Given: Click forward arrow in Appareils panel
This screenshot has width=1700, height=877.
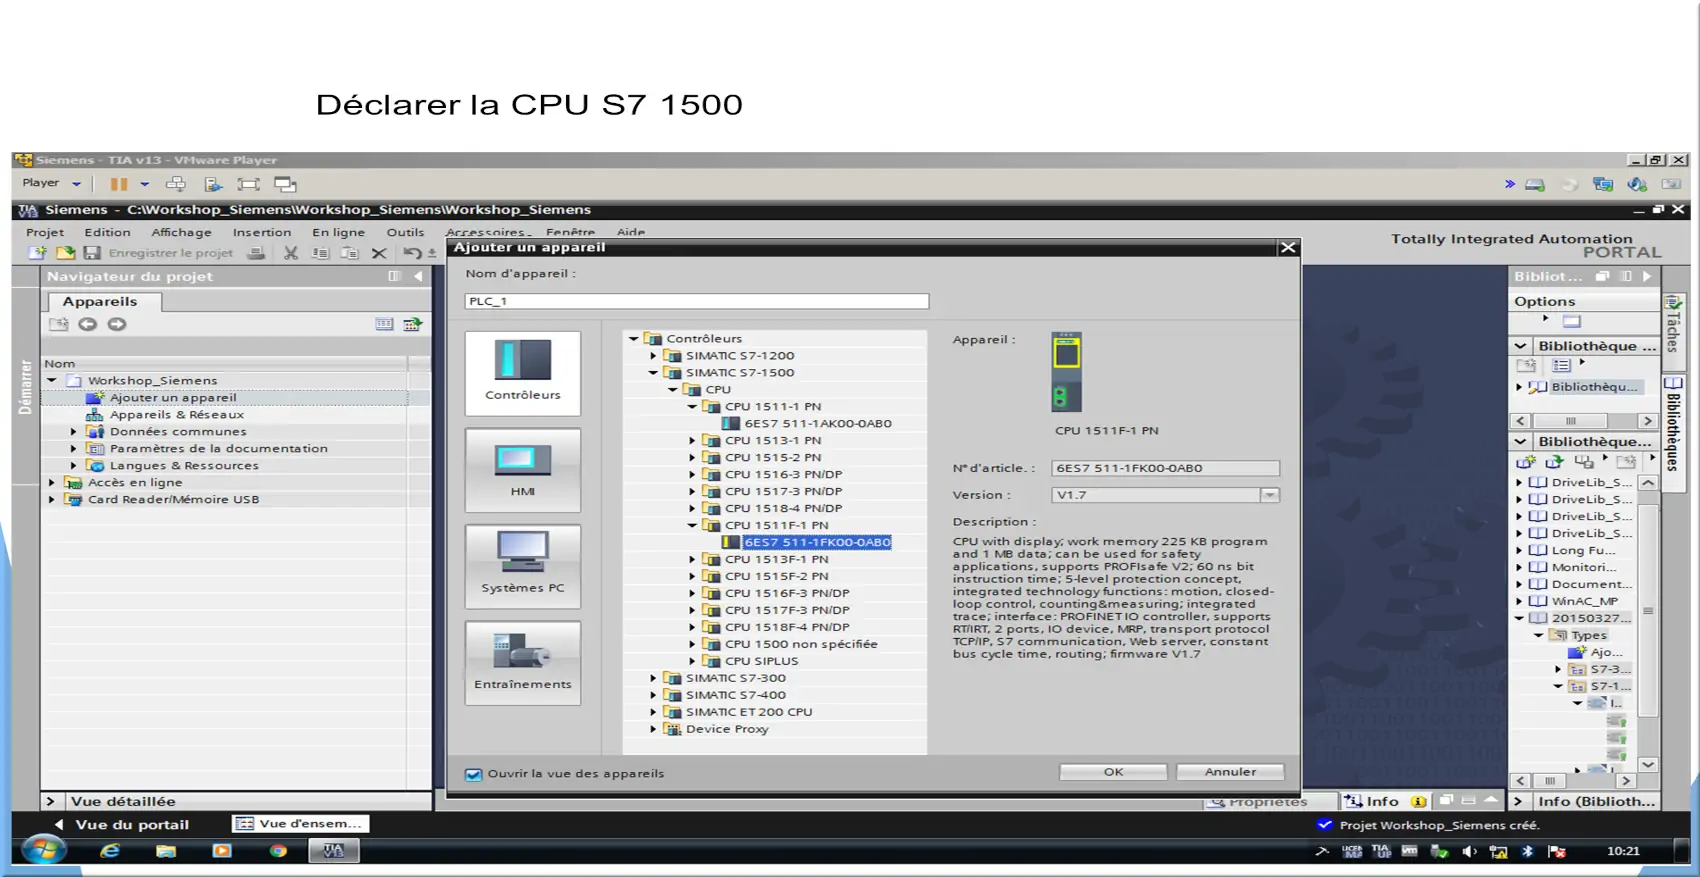Looking at the screenshot, I should 117,324.
